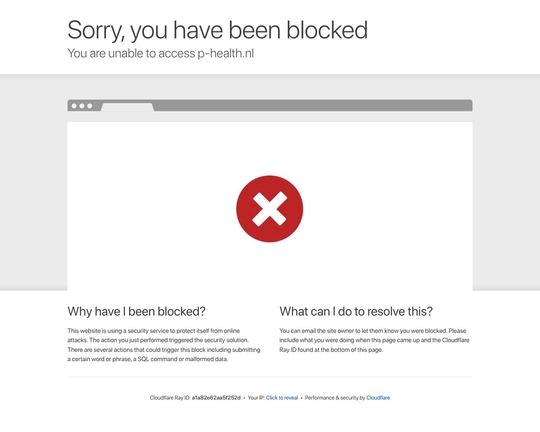Click the first dot in the browser illustration
Screen dimensions: 540x432
pyautogui.click(x=74, y=106)
